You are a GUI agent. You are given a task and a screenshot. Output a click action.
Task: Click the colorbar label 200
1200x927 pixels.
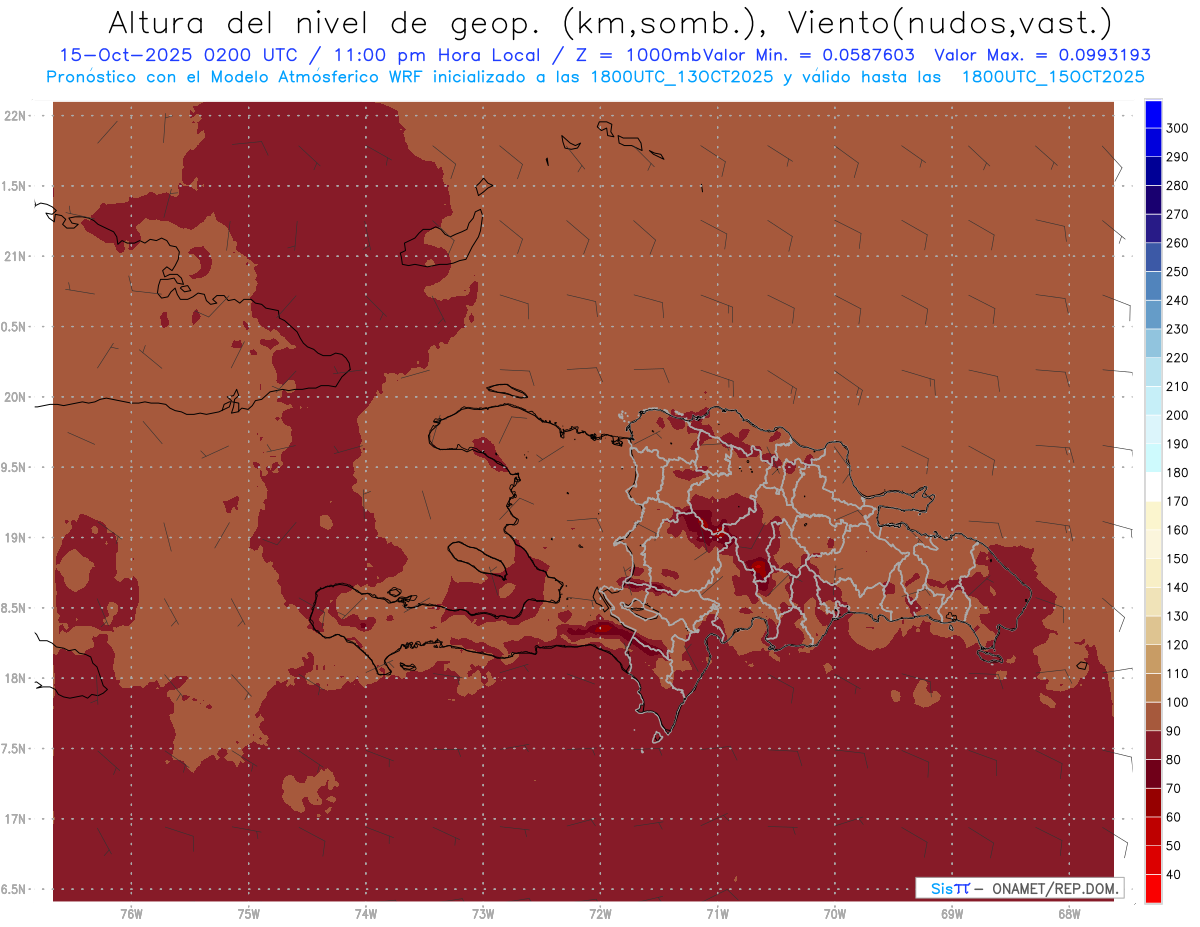1176,415
